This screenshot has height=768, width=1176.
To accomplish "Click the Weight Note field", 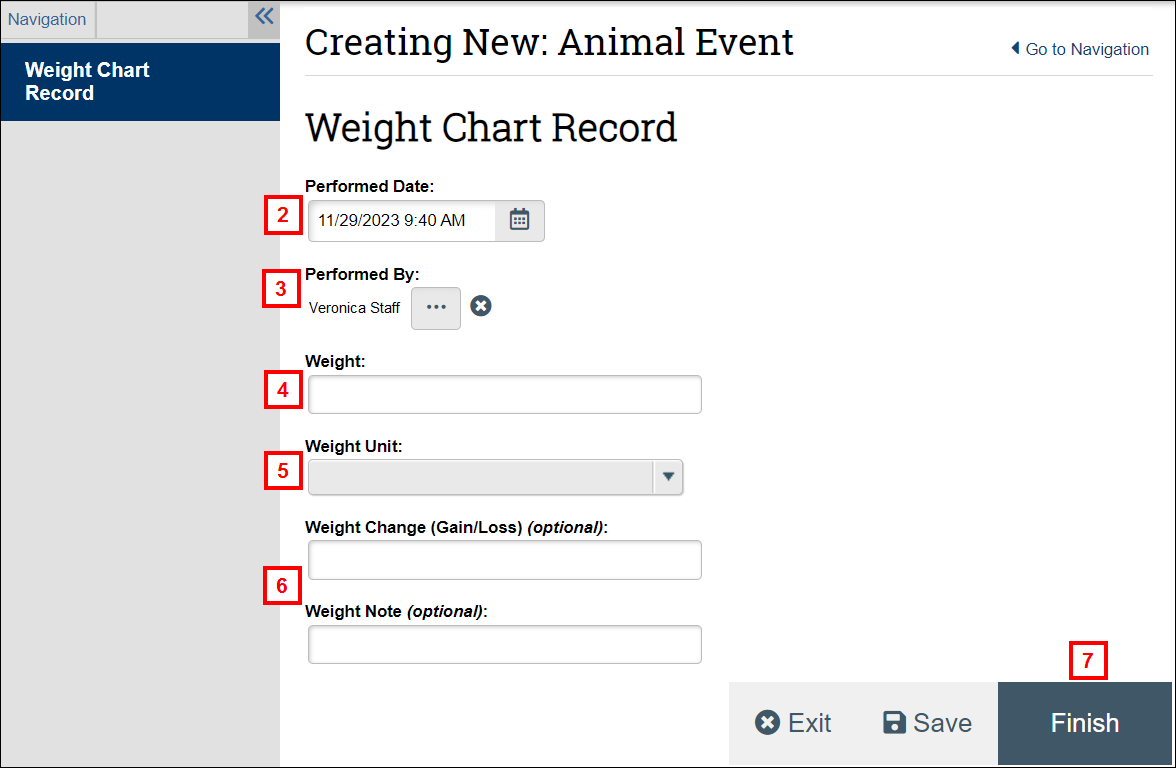I will pyautogui.click(x=504, y=644).
